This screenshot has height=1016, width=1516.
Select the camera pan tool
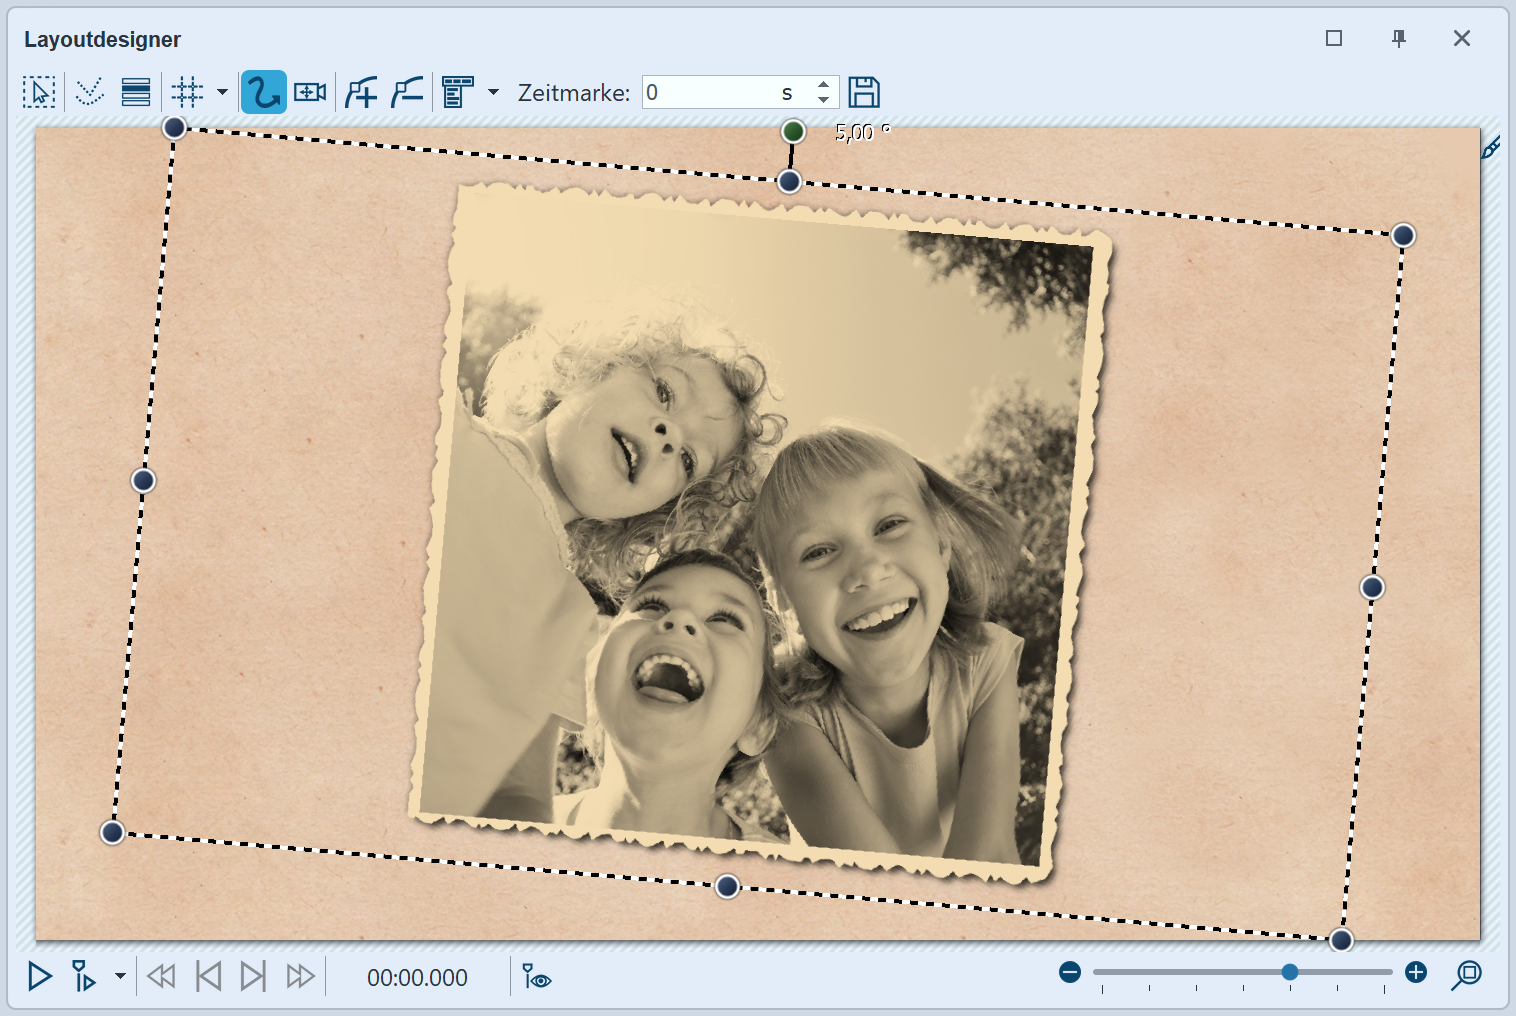[x=310, y=91]
